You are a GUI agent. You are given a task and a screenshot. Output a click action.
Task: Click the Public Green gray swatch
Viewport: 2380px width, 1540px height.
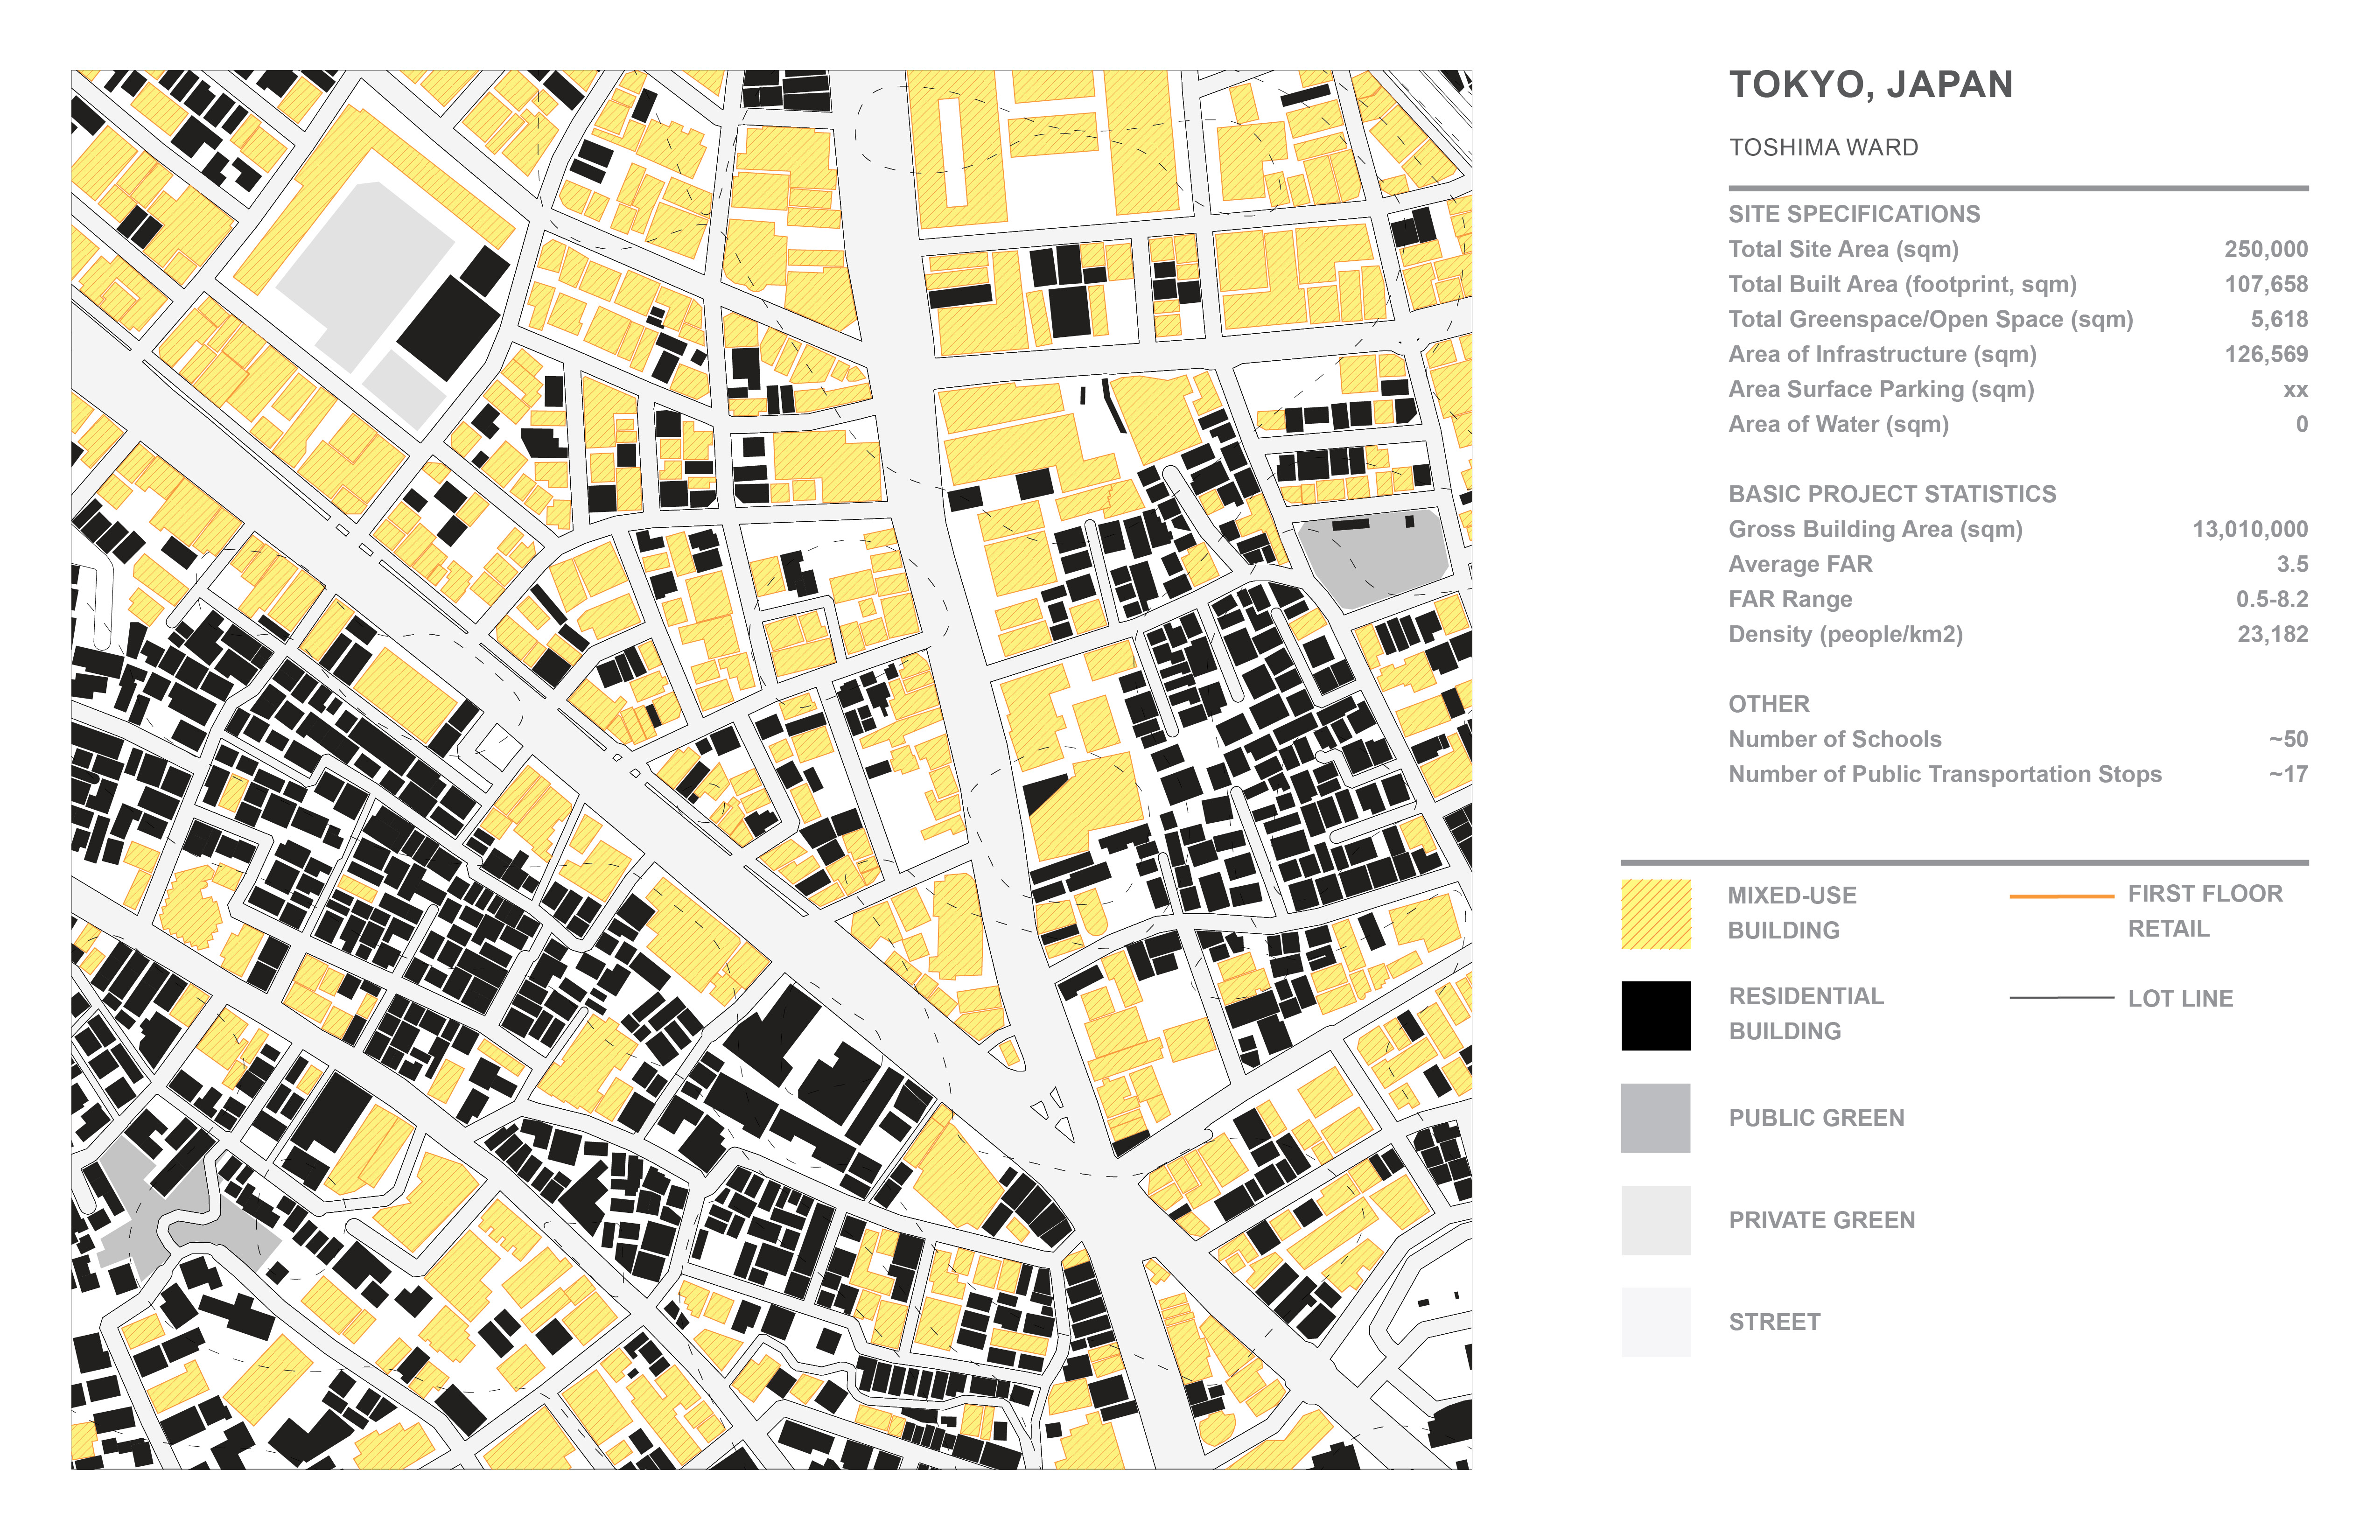(x=1656, y=1118)
